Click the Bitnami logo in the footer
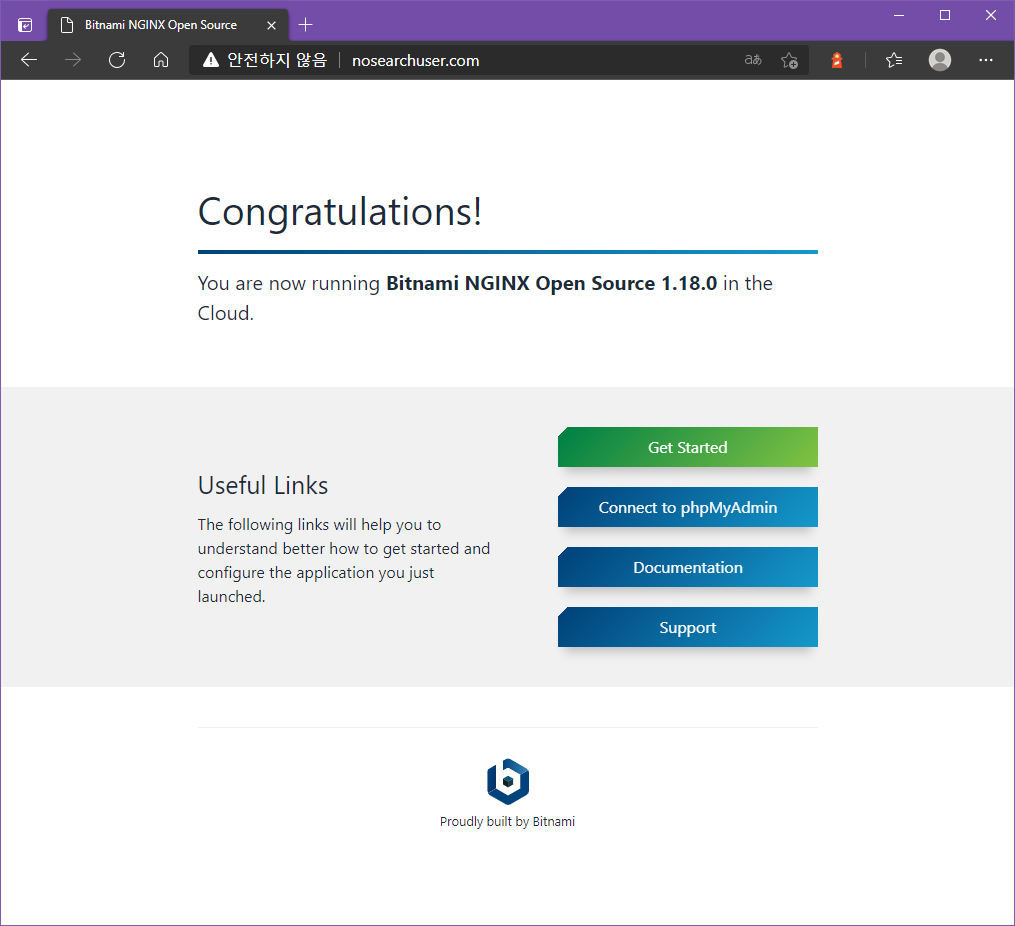The image size is (1015, 926). (508, 782)
